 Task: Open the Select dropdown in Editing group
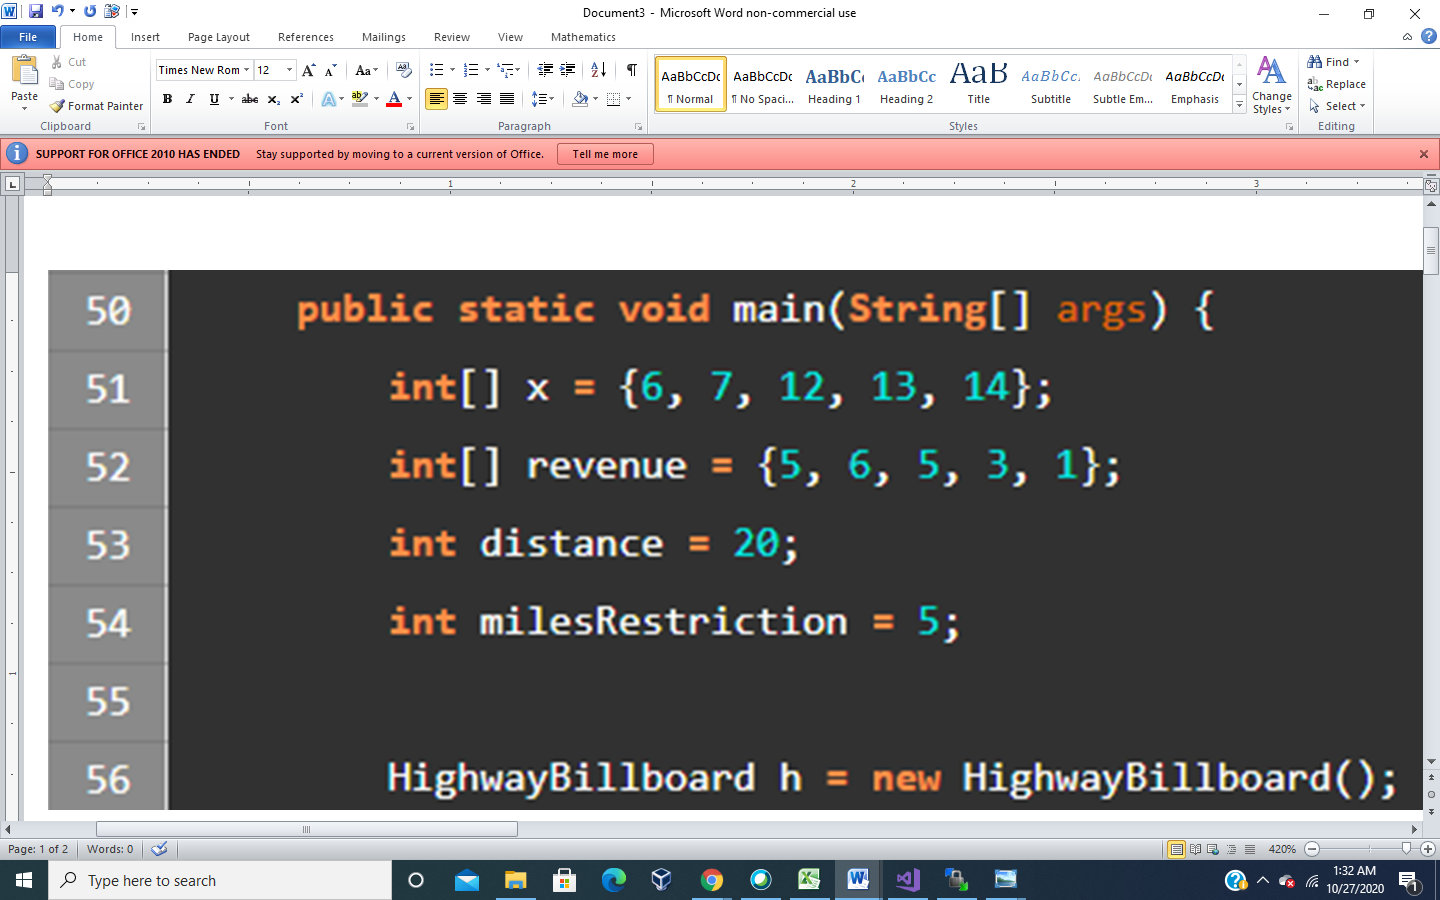click(x=1337, y=106)
